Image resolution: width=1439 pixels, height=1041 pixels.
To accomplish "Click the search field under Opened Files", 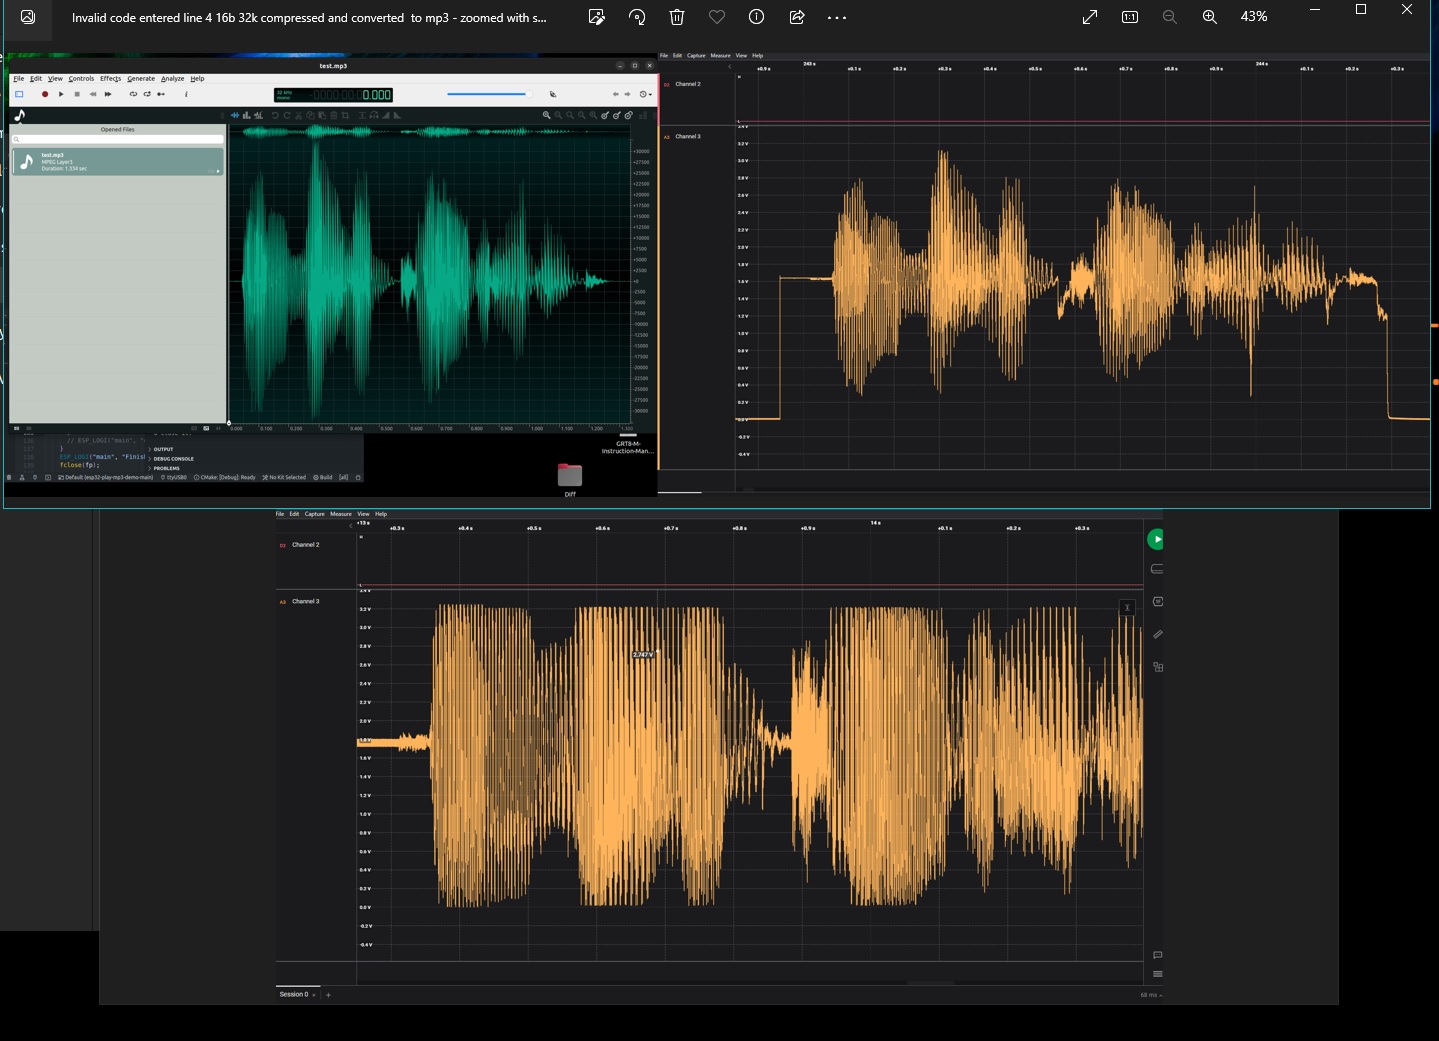I will tap(118, 139).
